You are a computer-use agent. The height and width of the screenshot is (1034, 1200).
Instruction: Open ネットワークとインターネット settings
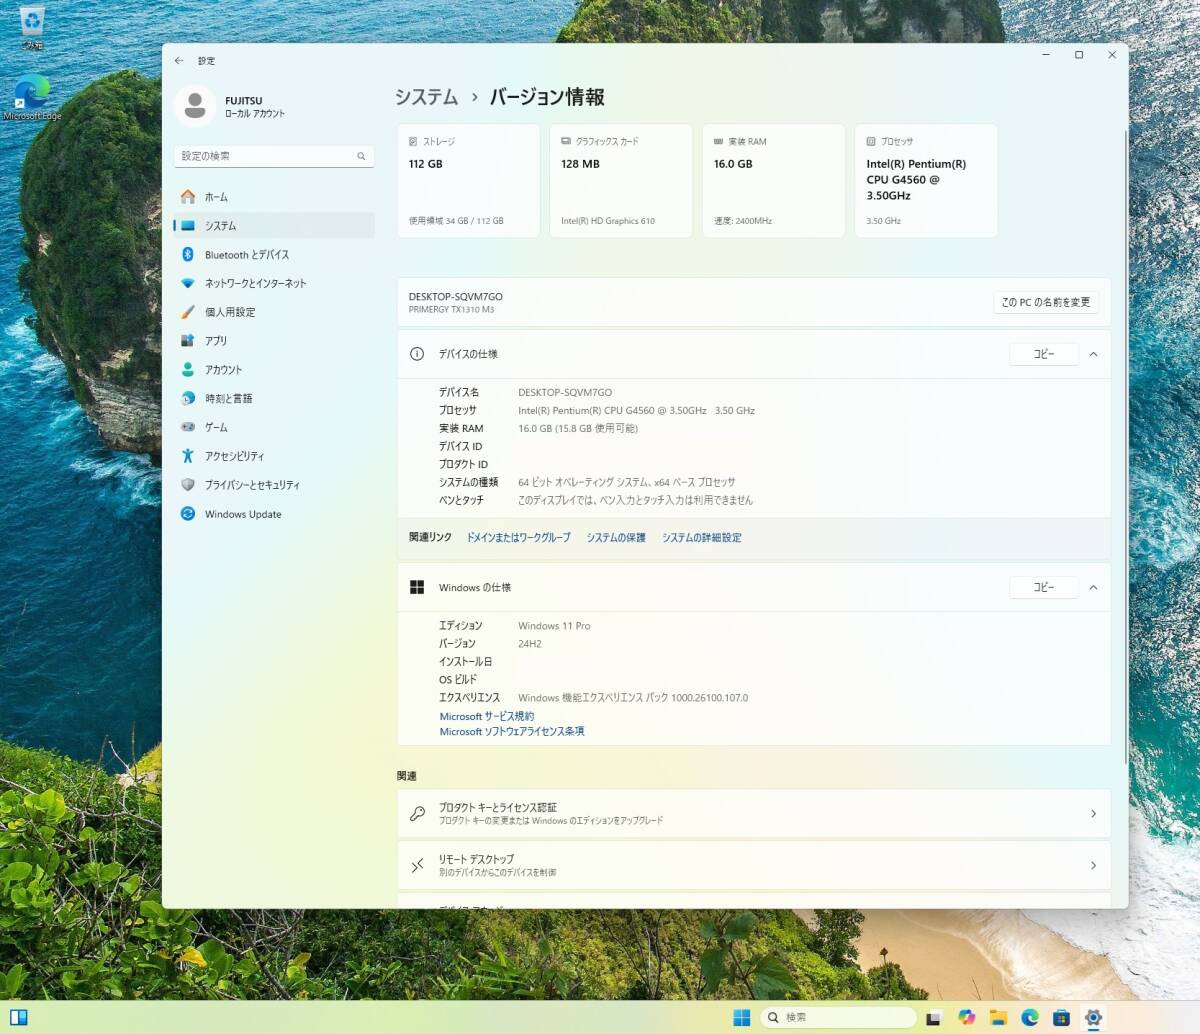point(274,283)
